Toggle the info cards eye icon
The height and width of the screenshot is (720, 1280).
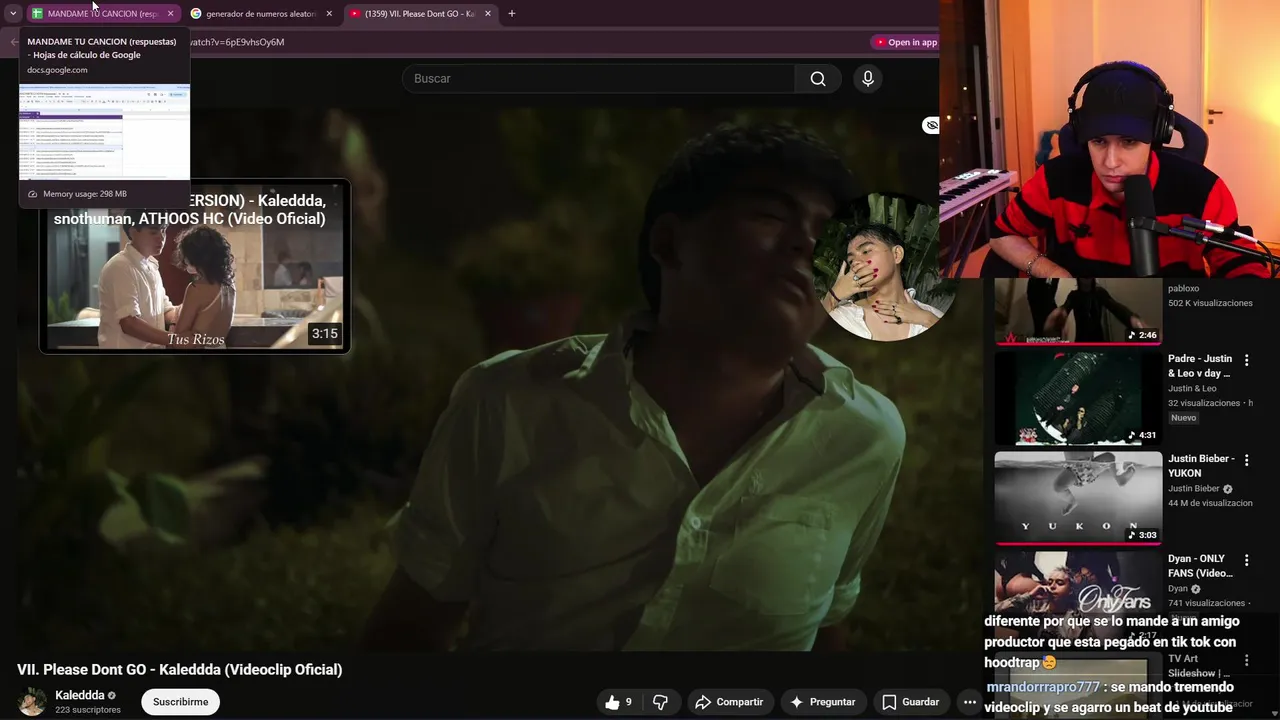(x=931, y=125)
